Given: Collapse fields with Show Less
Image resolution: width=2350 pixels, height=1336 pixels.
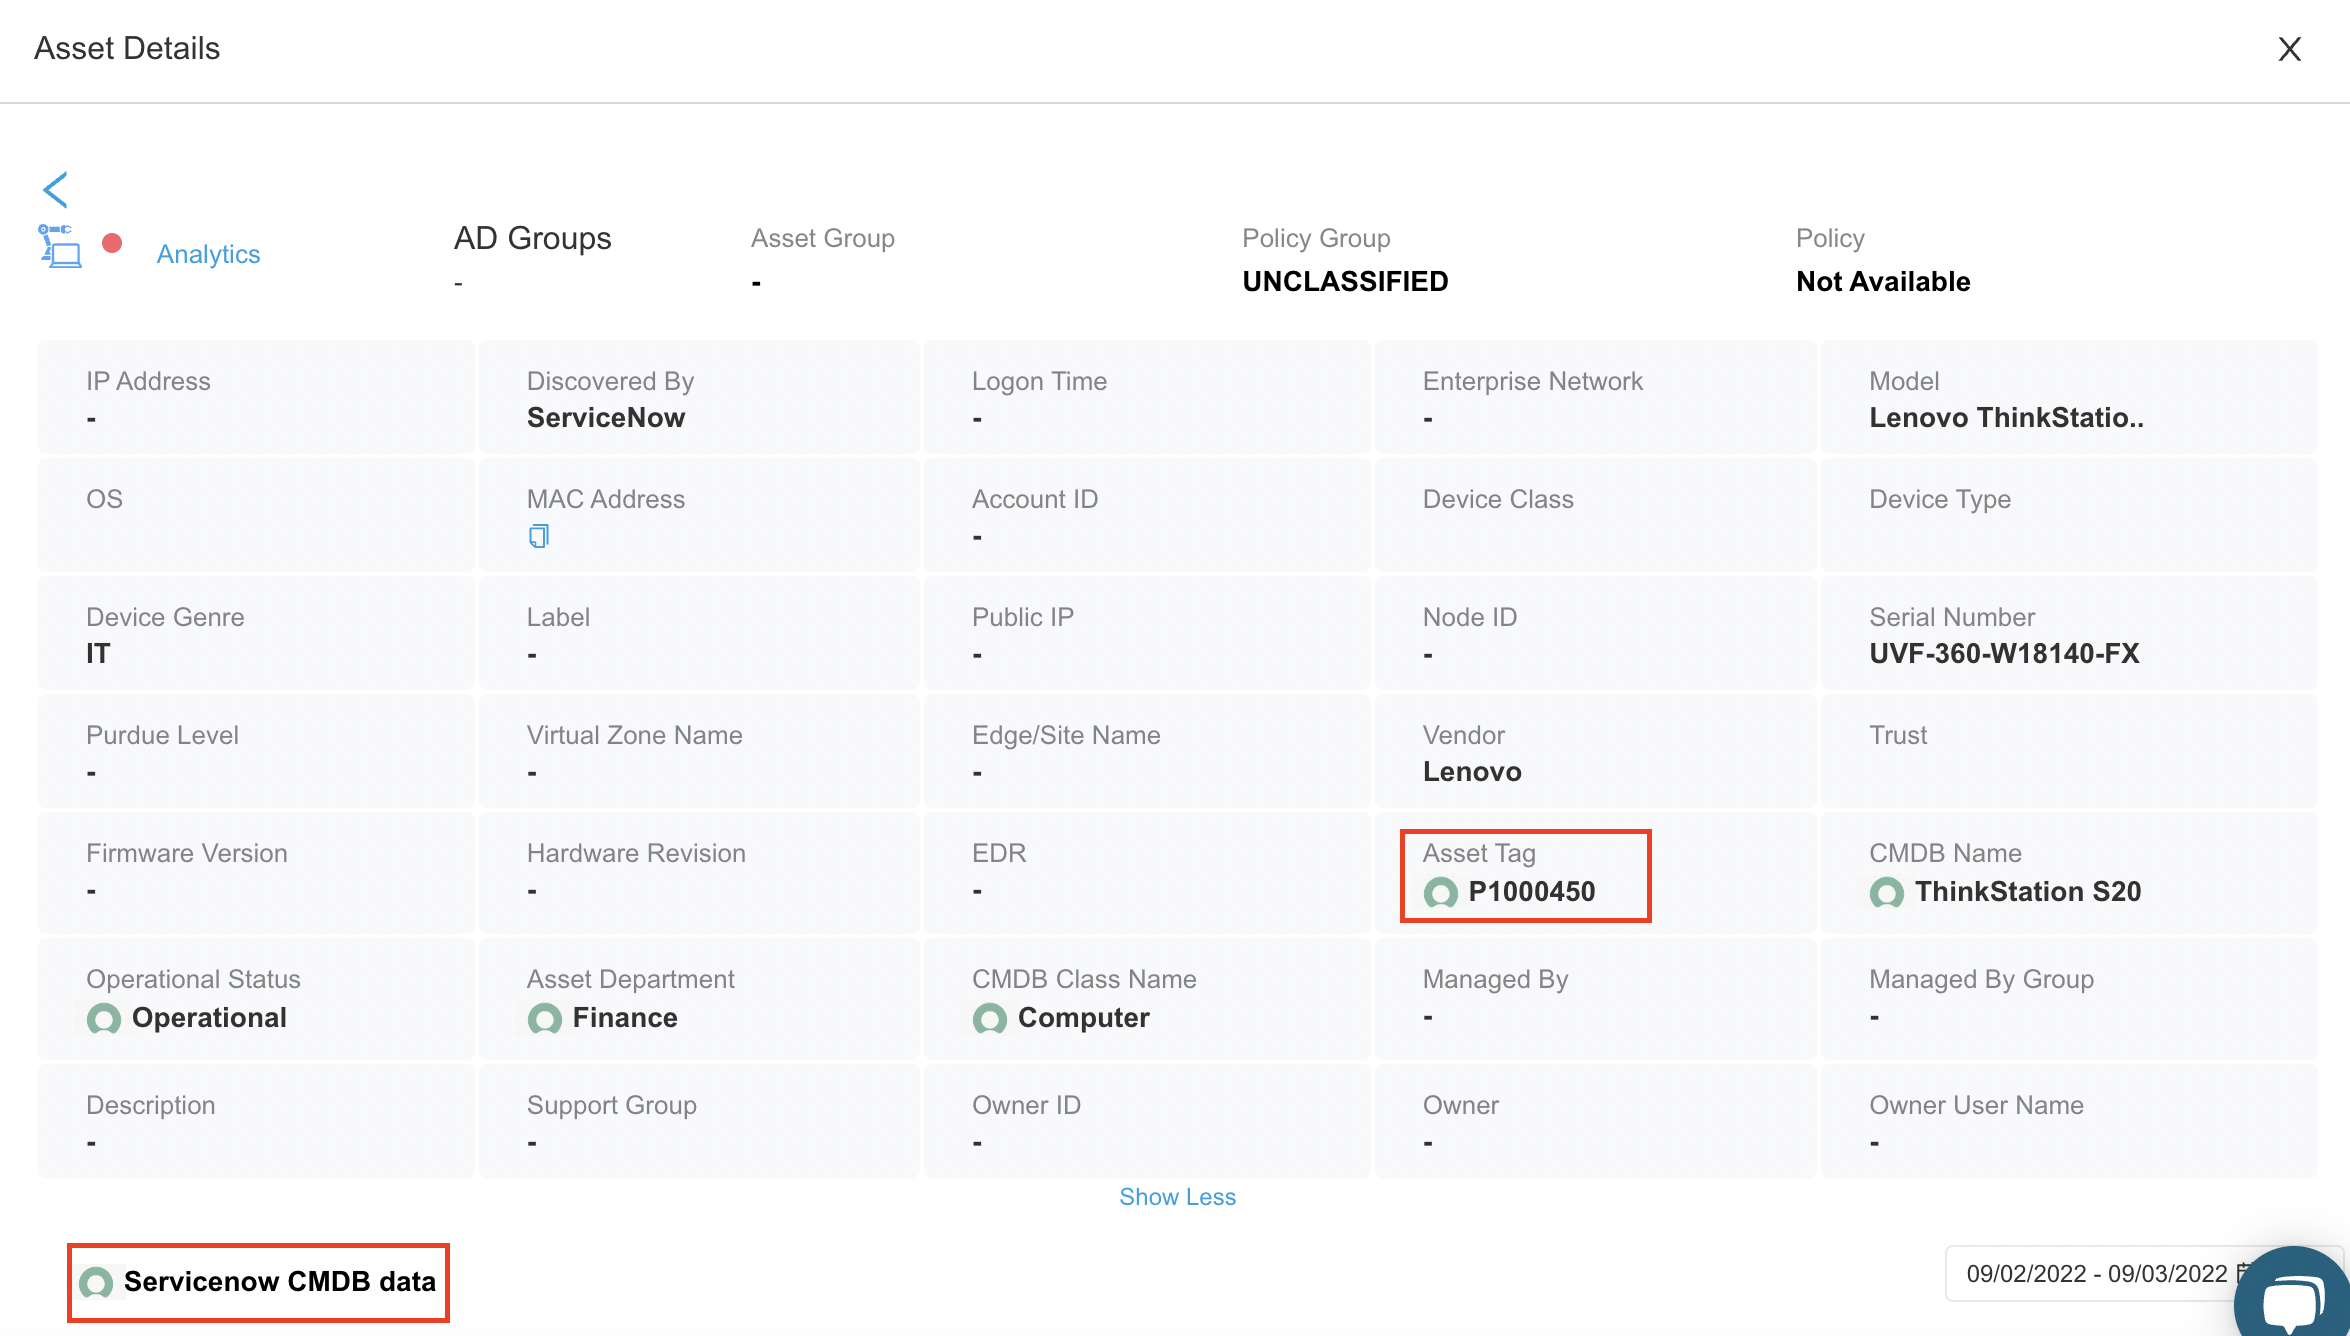Looking at the screenshot, I should coord(1177,1197).
